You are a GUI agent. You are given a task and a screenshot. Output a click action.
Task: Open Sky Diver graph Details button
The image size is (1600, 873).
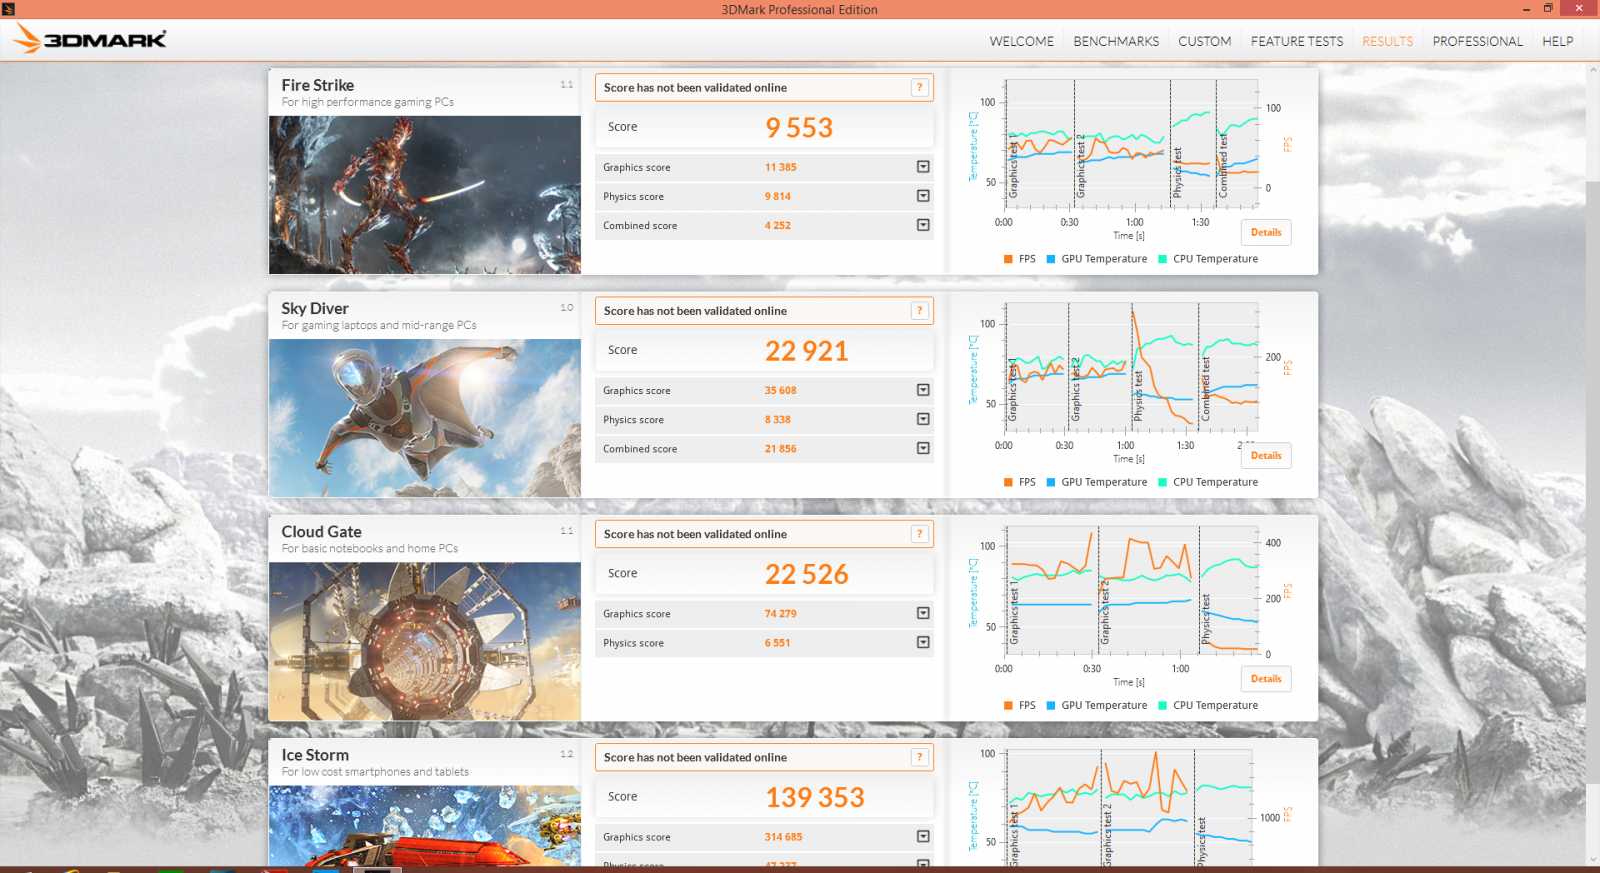pos(1266,455)
